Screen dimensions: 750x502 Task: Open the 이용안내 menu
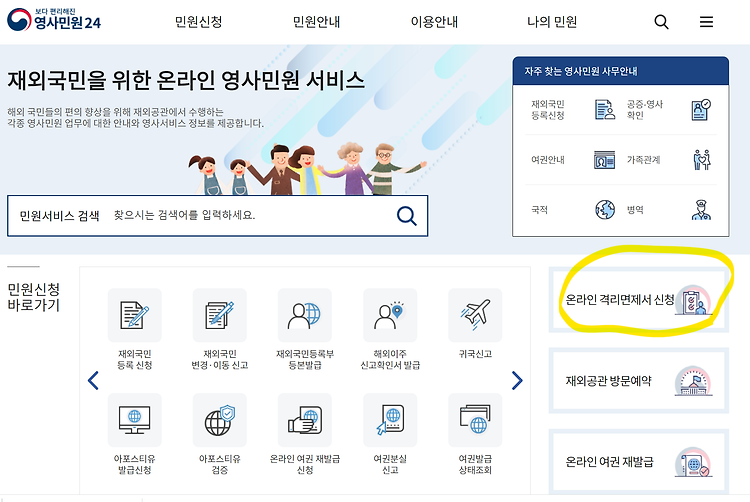coord(434,22)
